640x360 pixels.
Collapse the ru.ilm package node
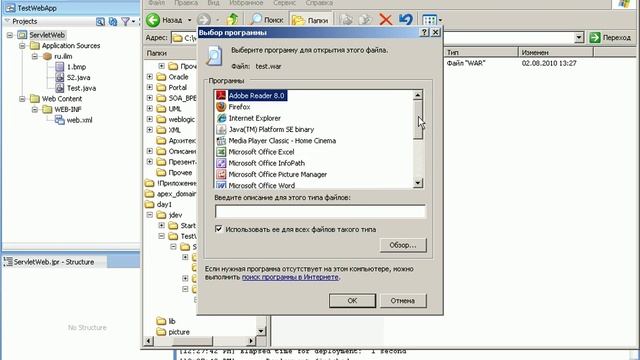point(35,56)
